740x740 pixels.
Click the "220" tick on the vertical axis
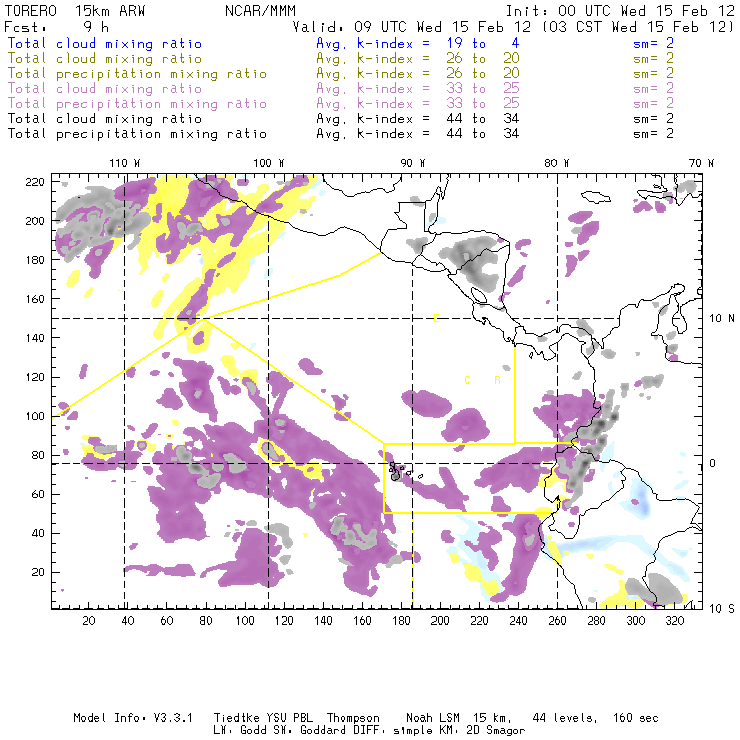point(35,182)
